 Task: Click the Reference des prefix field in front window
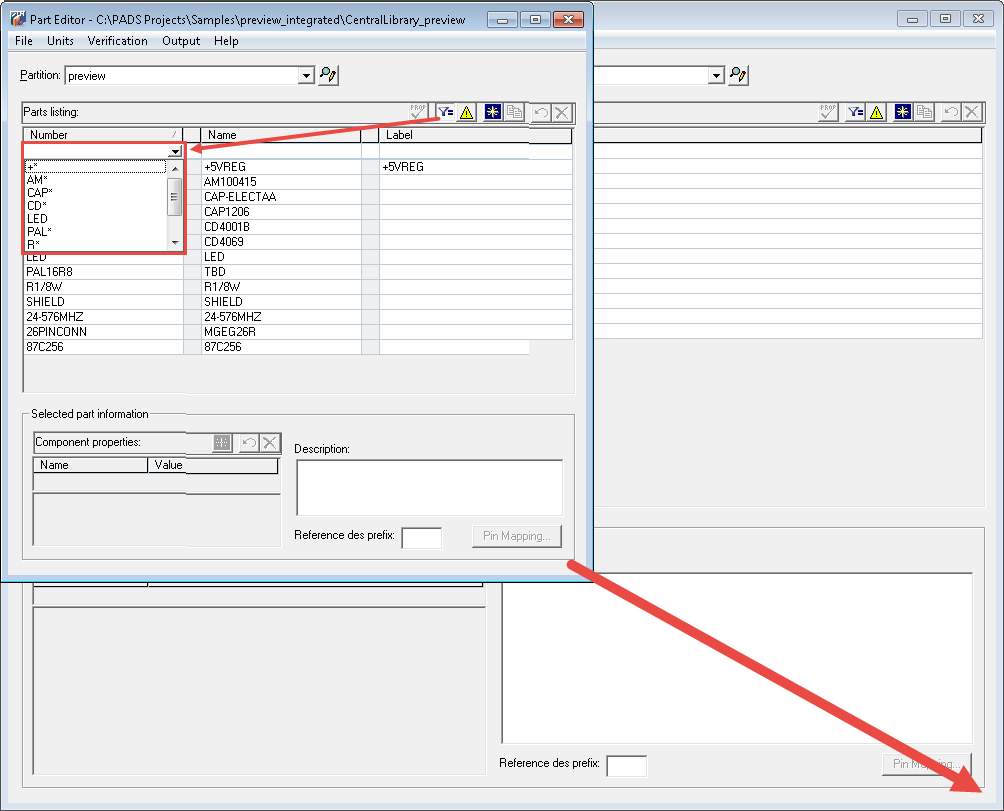(x=421, y=537)
